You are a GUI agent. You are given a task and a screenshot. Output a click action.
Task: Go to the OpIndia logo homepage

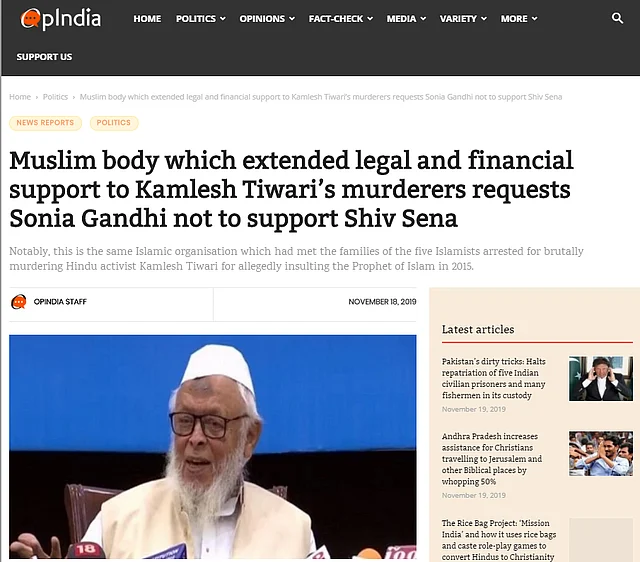point(60,19)
